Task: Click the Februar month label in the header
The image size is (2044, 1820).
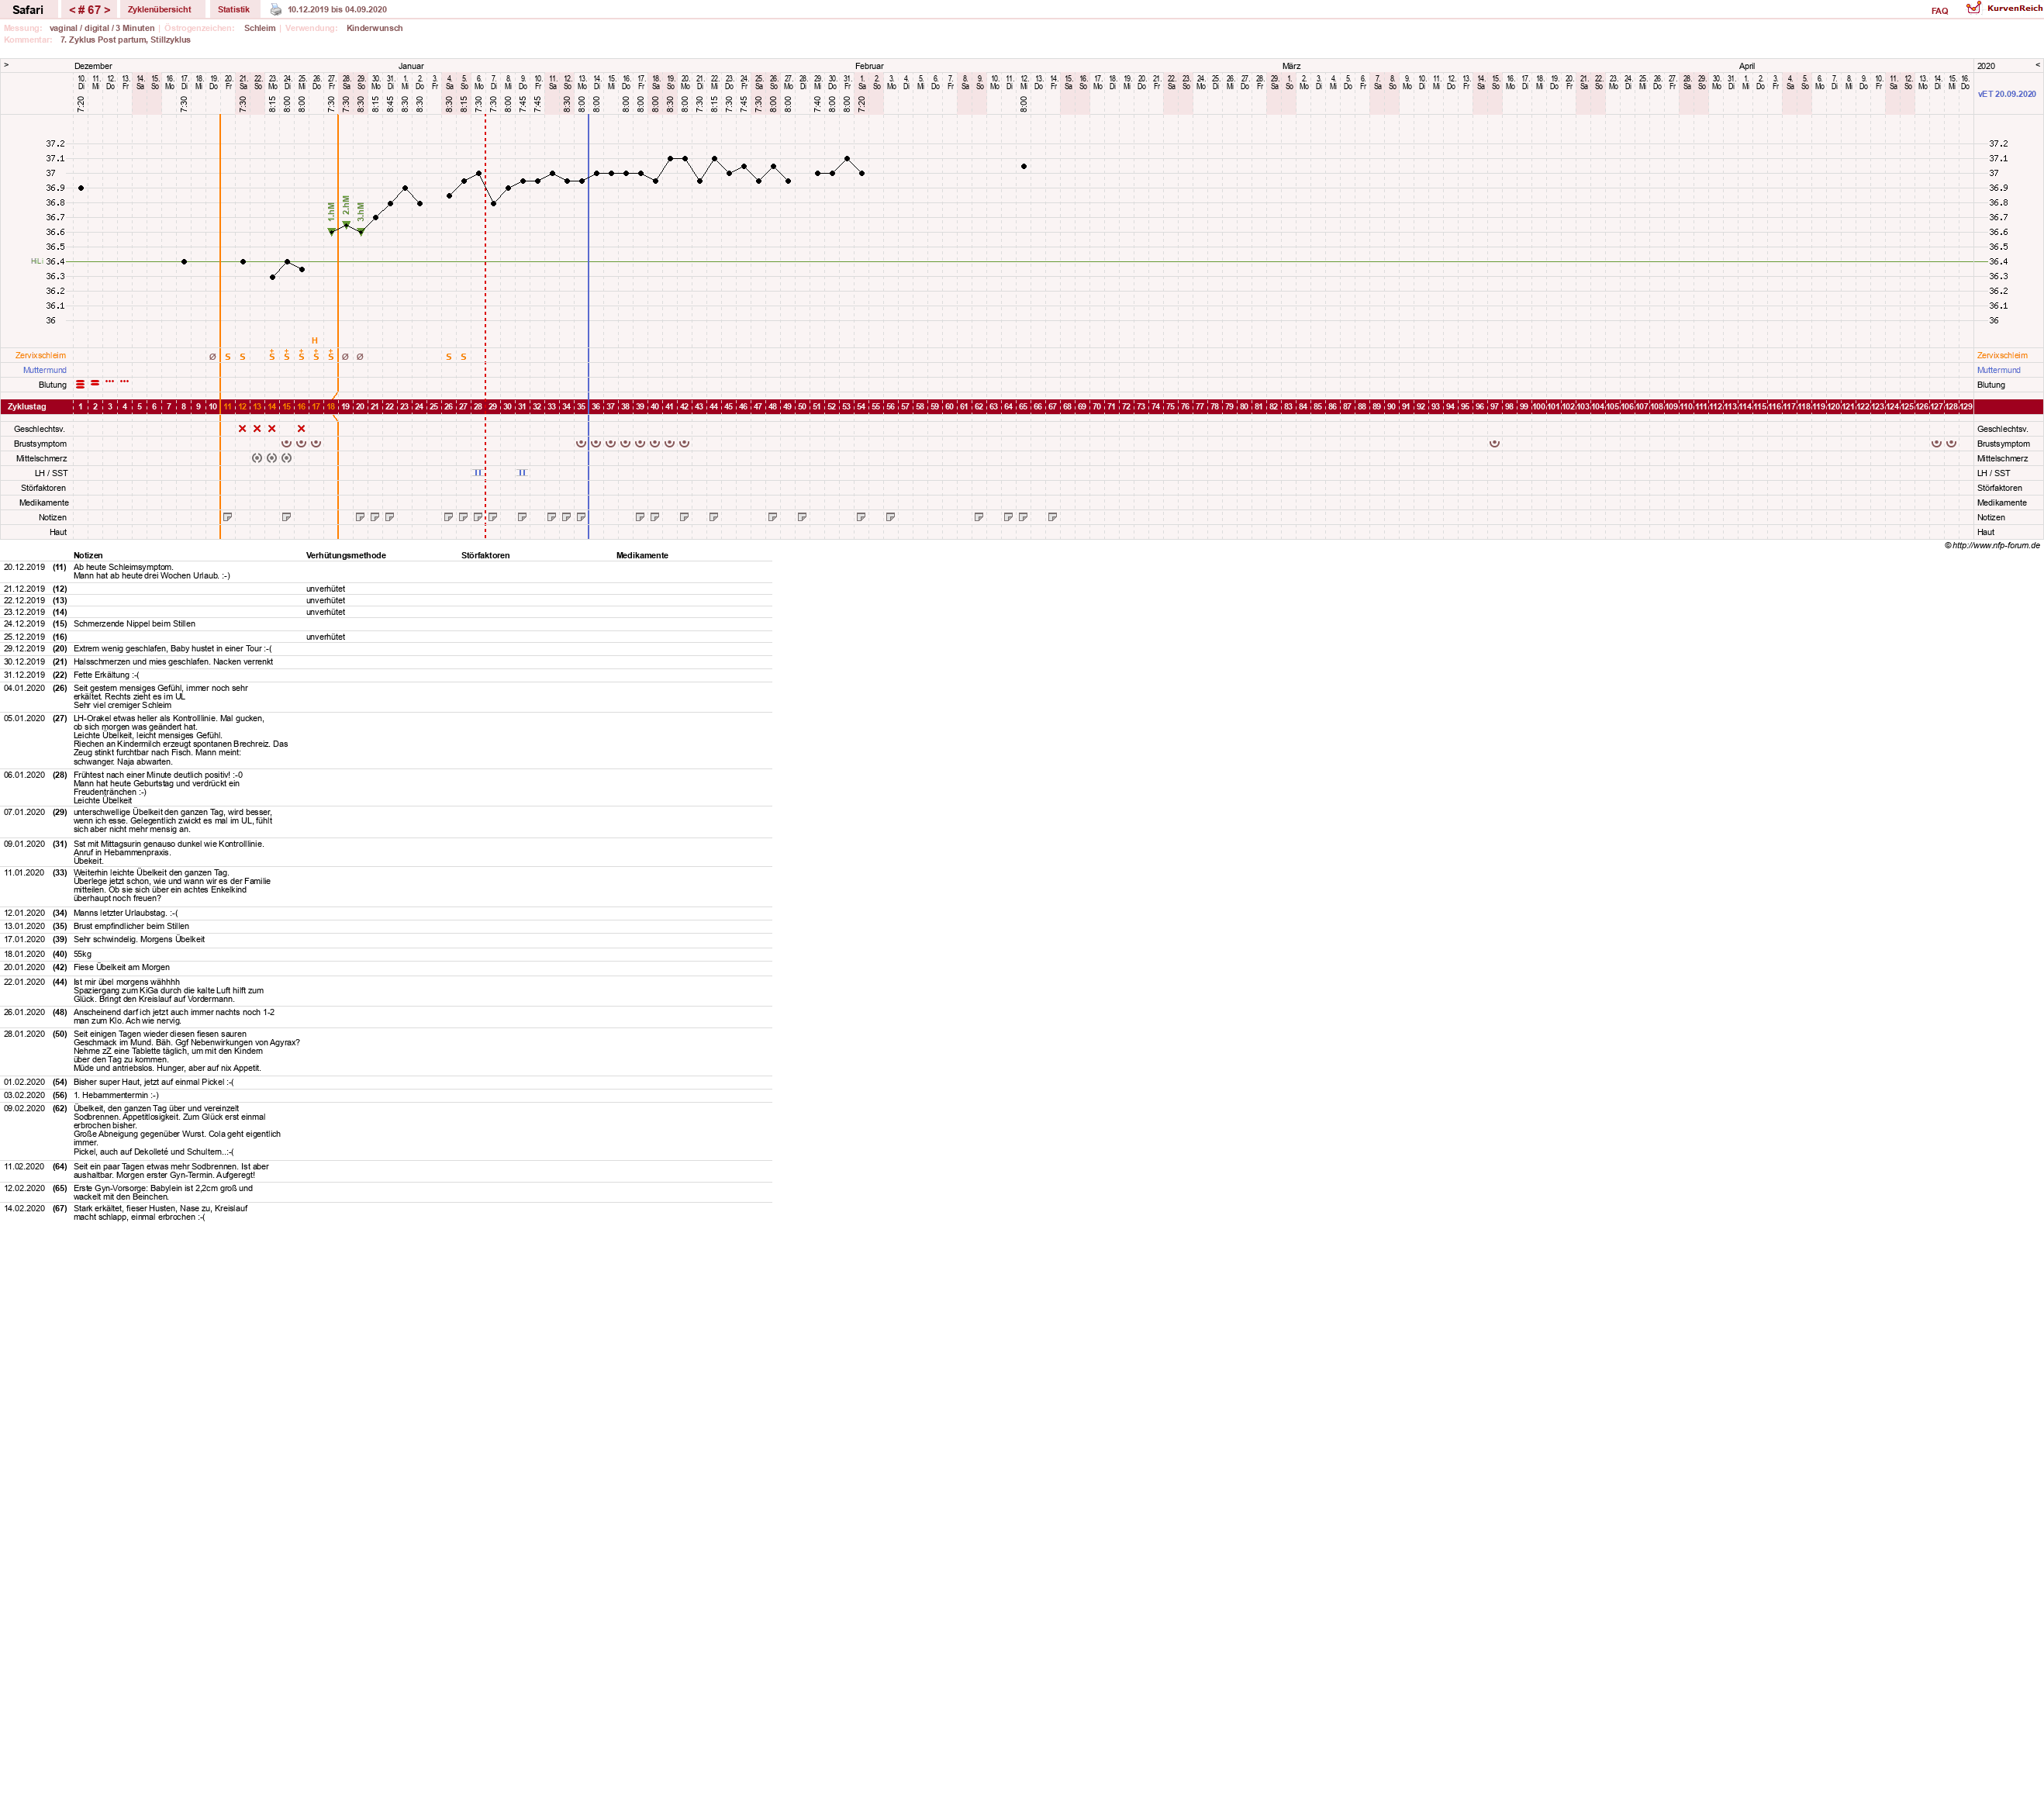Action: click(x=869, y=66)
